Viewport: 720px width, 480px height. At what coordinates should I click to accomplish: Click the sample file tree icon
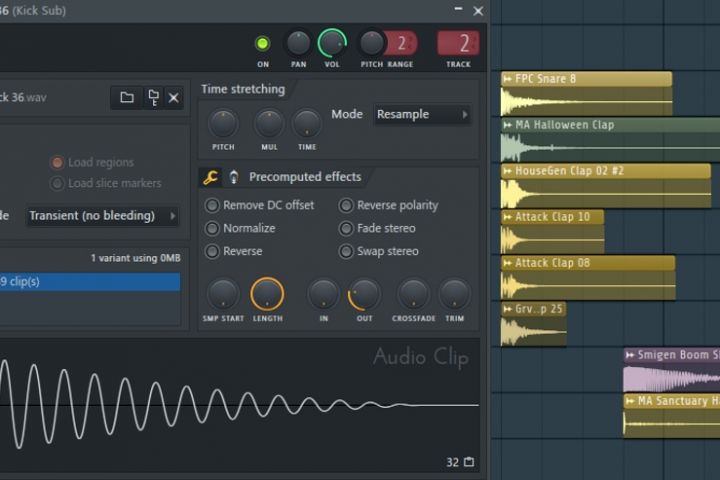click(153, 97)
